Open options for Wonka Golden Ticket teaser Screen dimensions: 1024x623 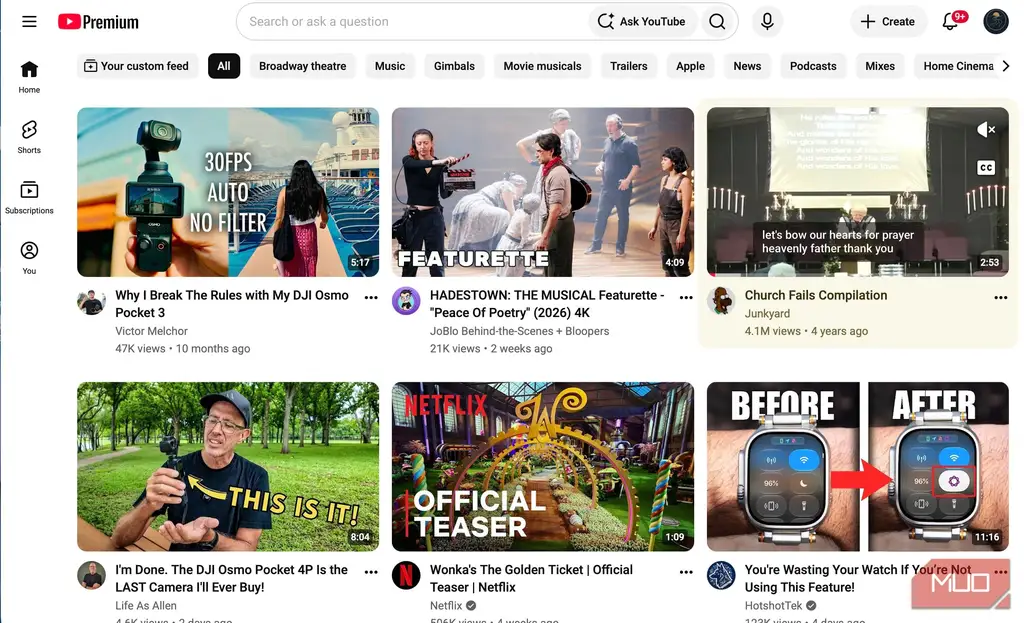click(686, 571)
